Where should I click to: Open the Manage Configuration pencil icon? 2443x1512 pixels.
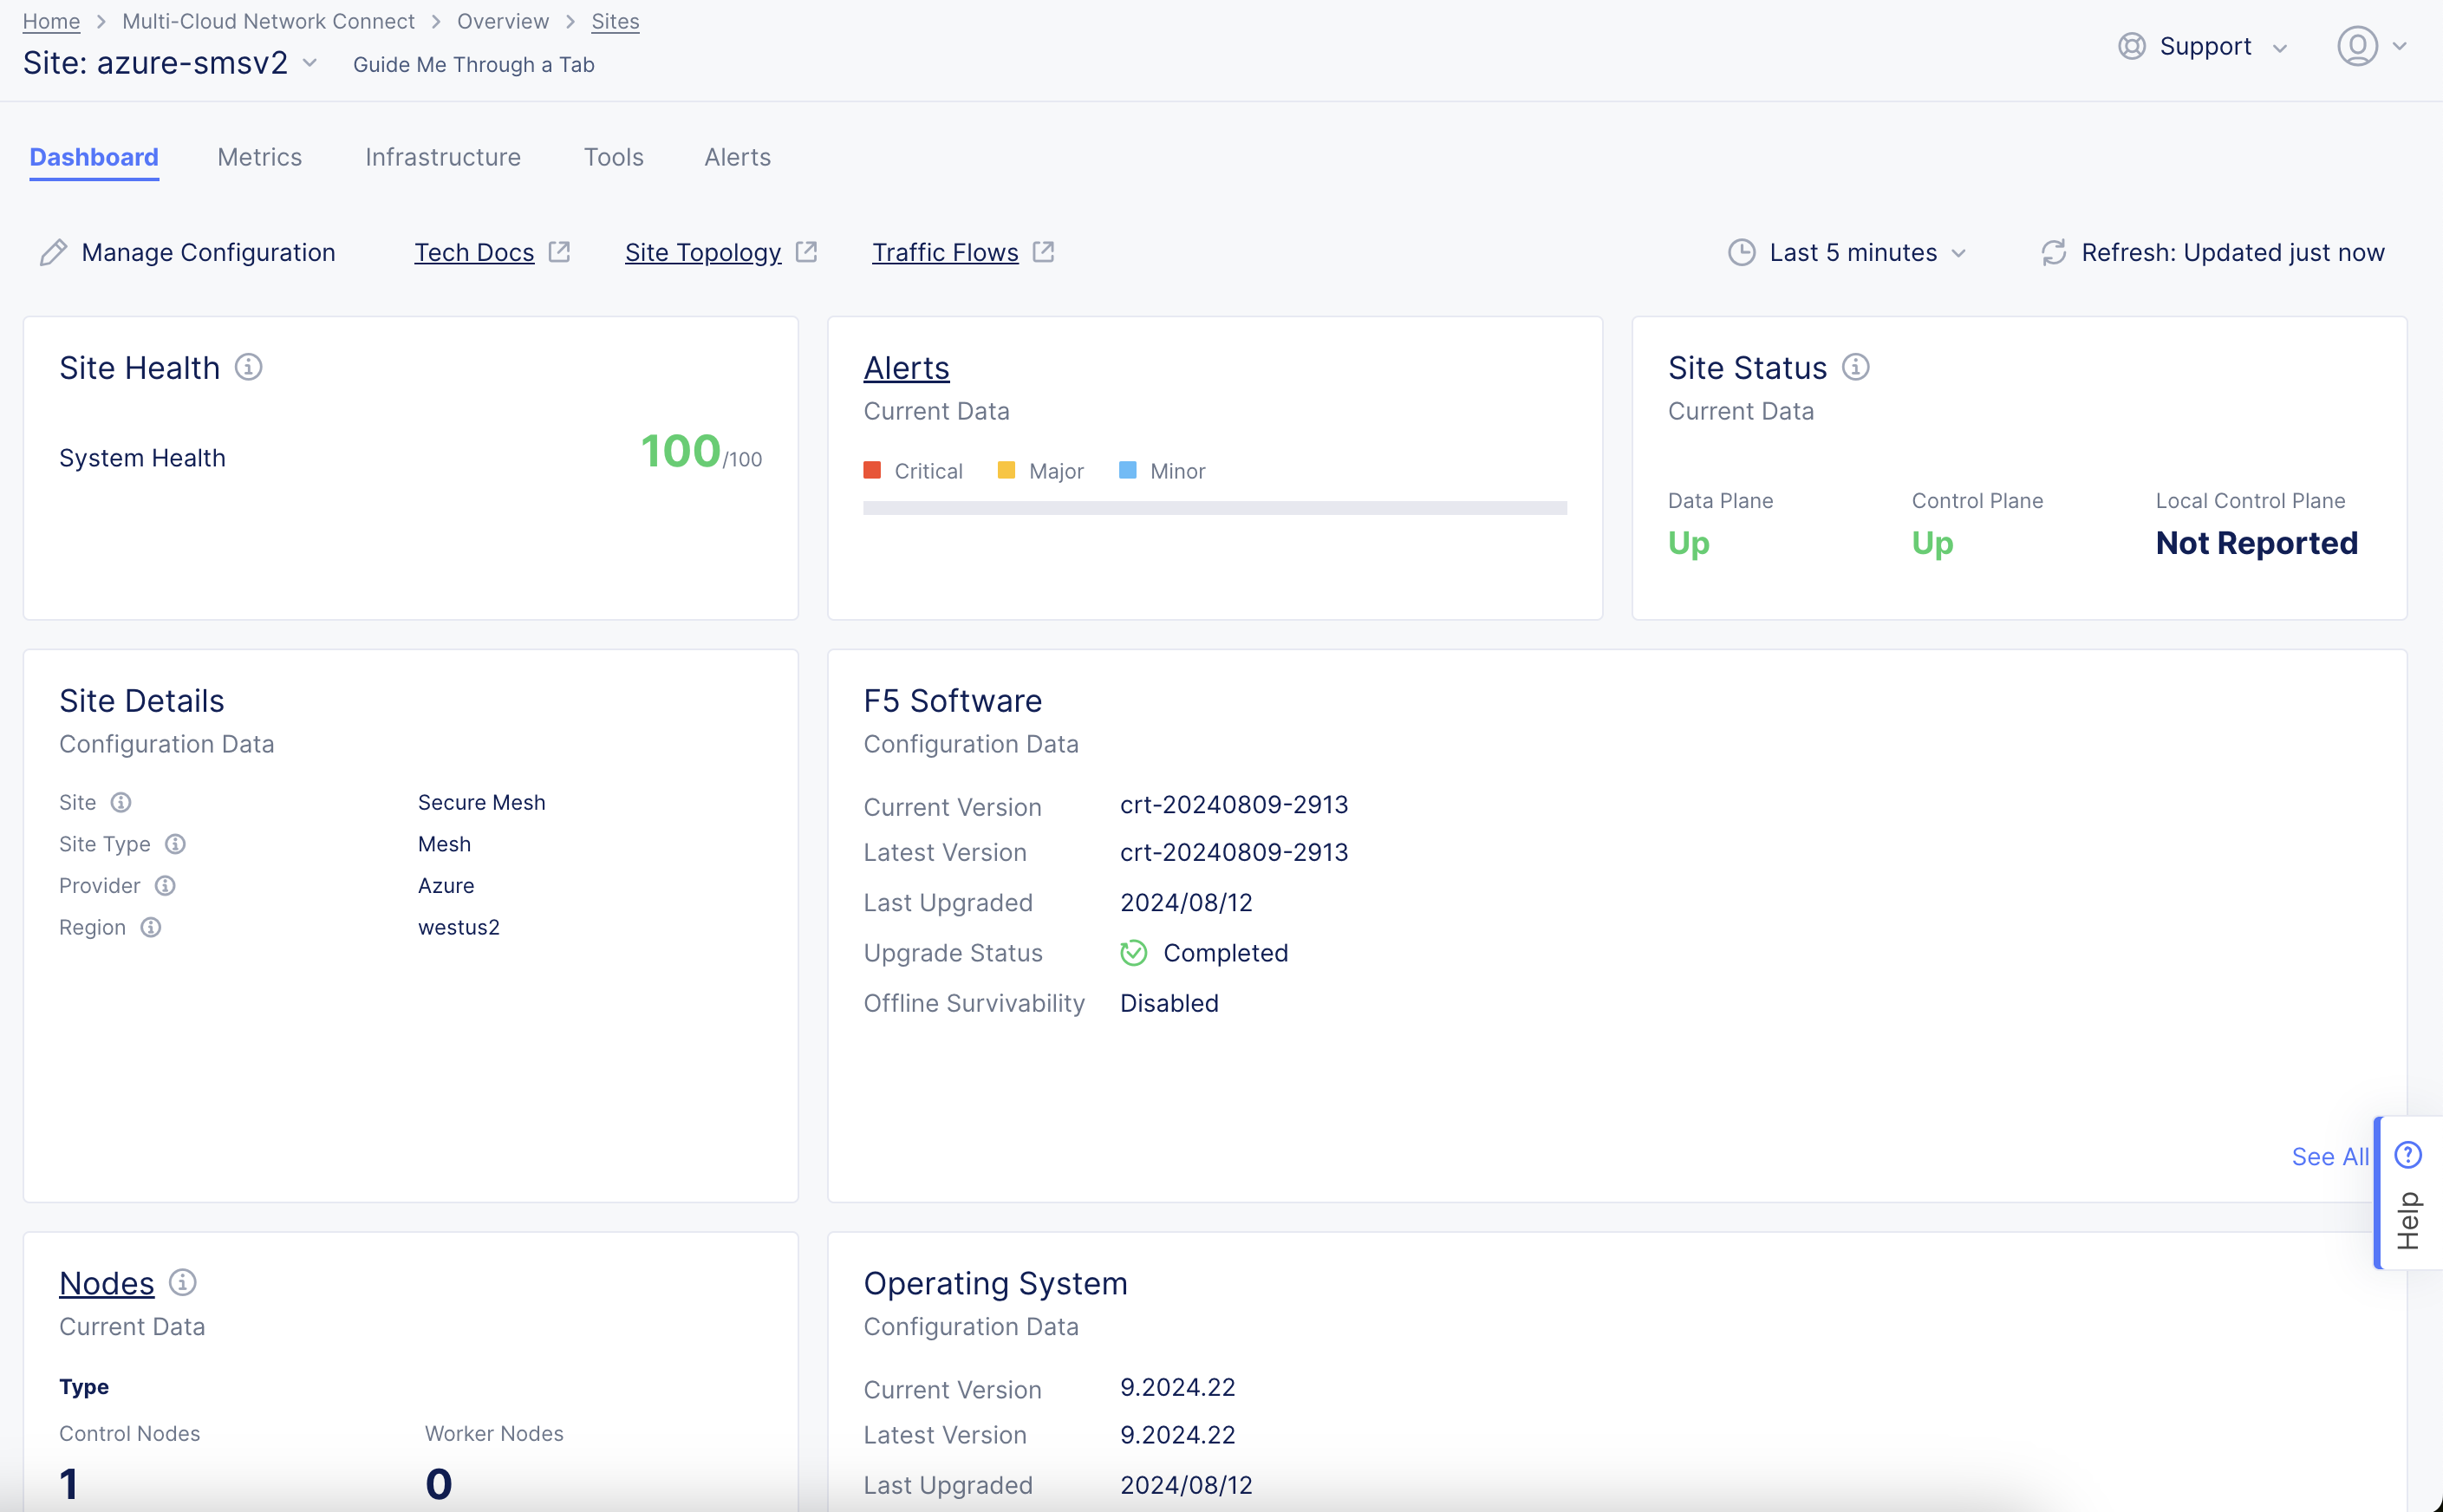(x=53, y=252)
